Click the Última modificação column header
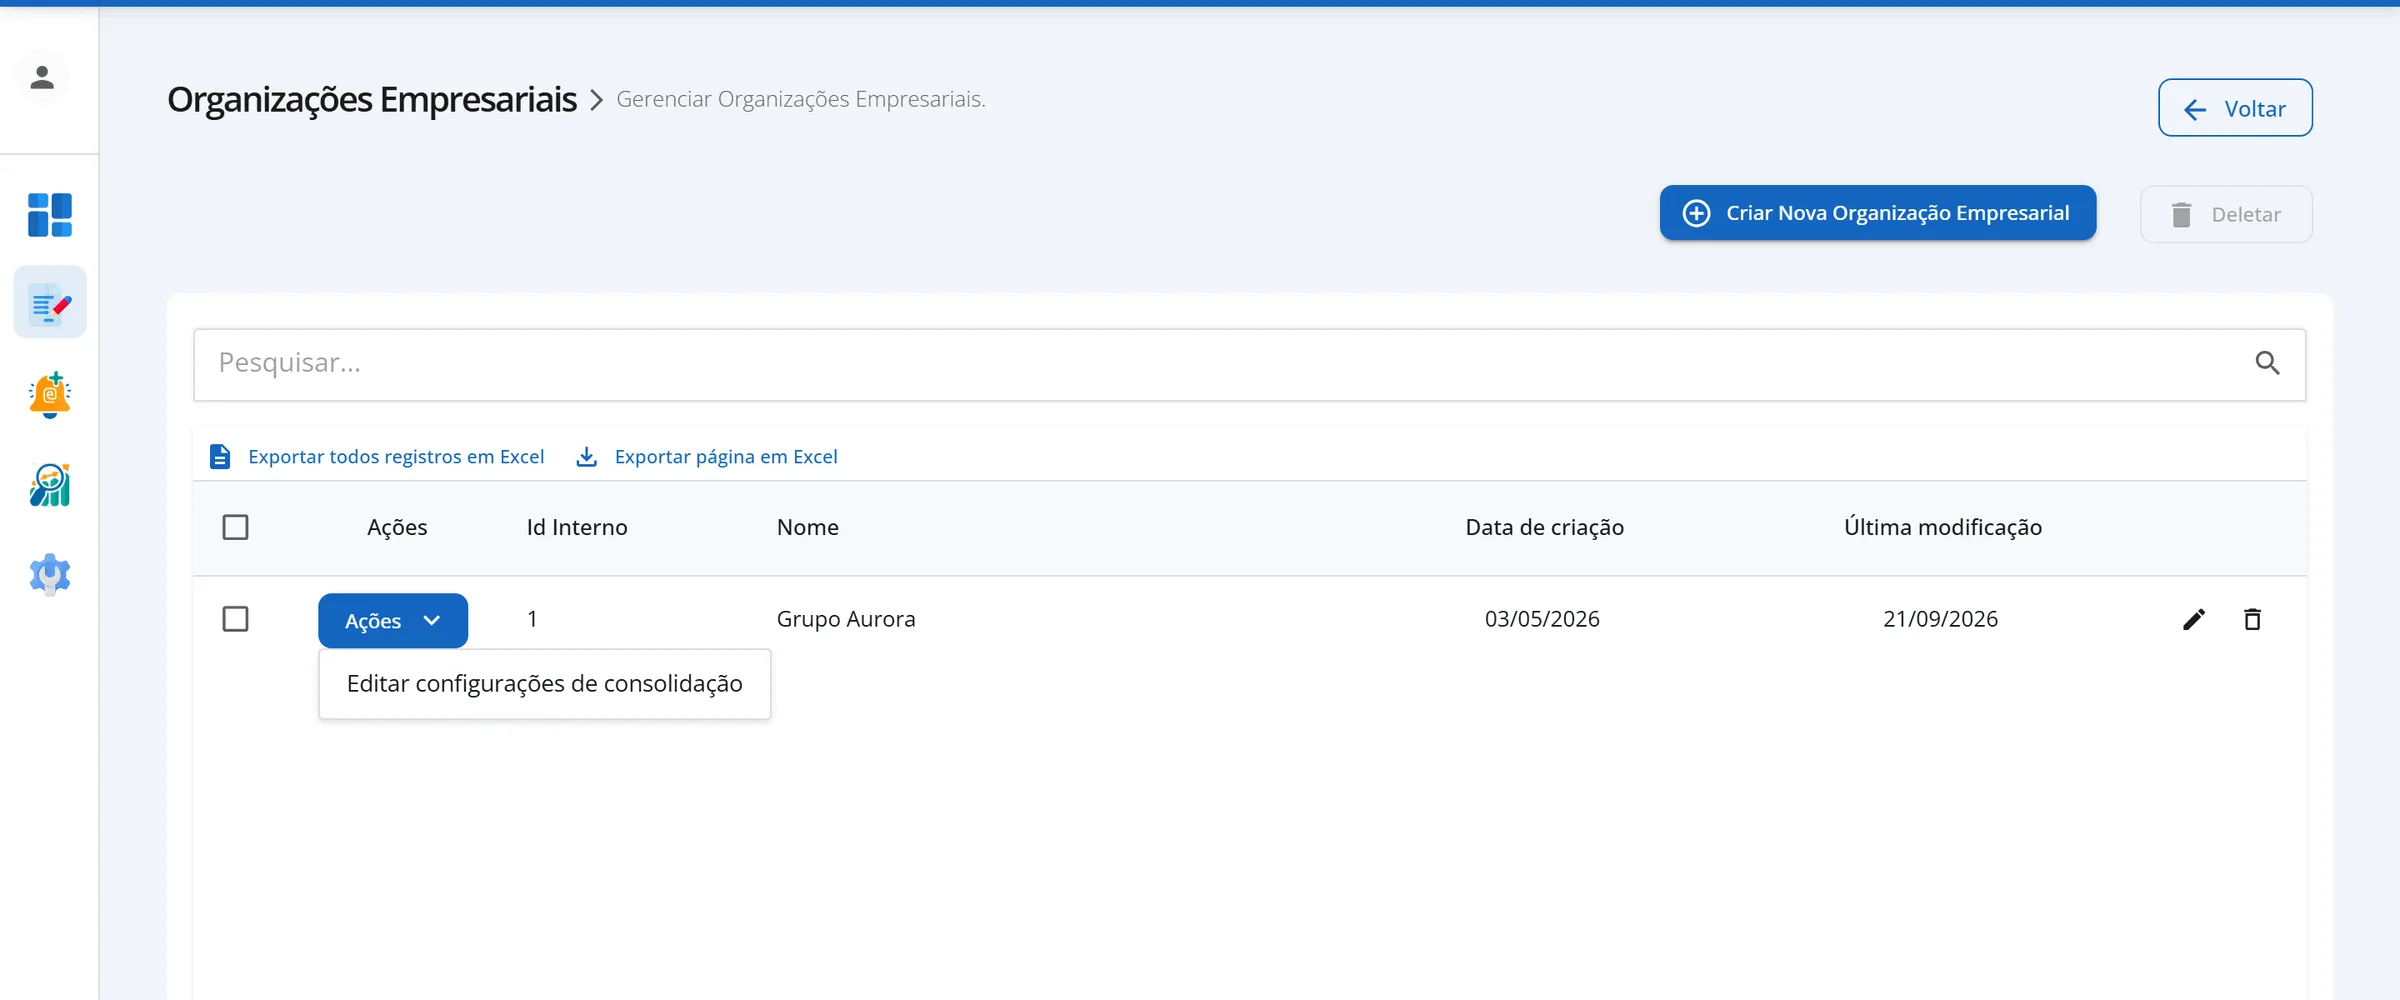Screen dimensions: 2400x1000 1943,527
